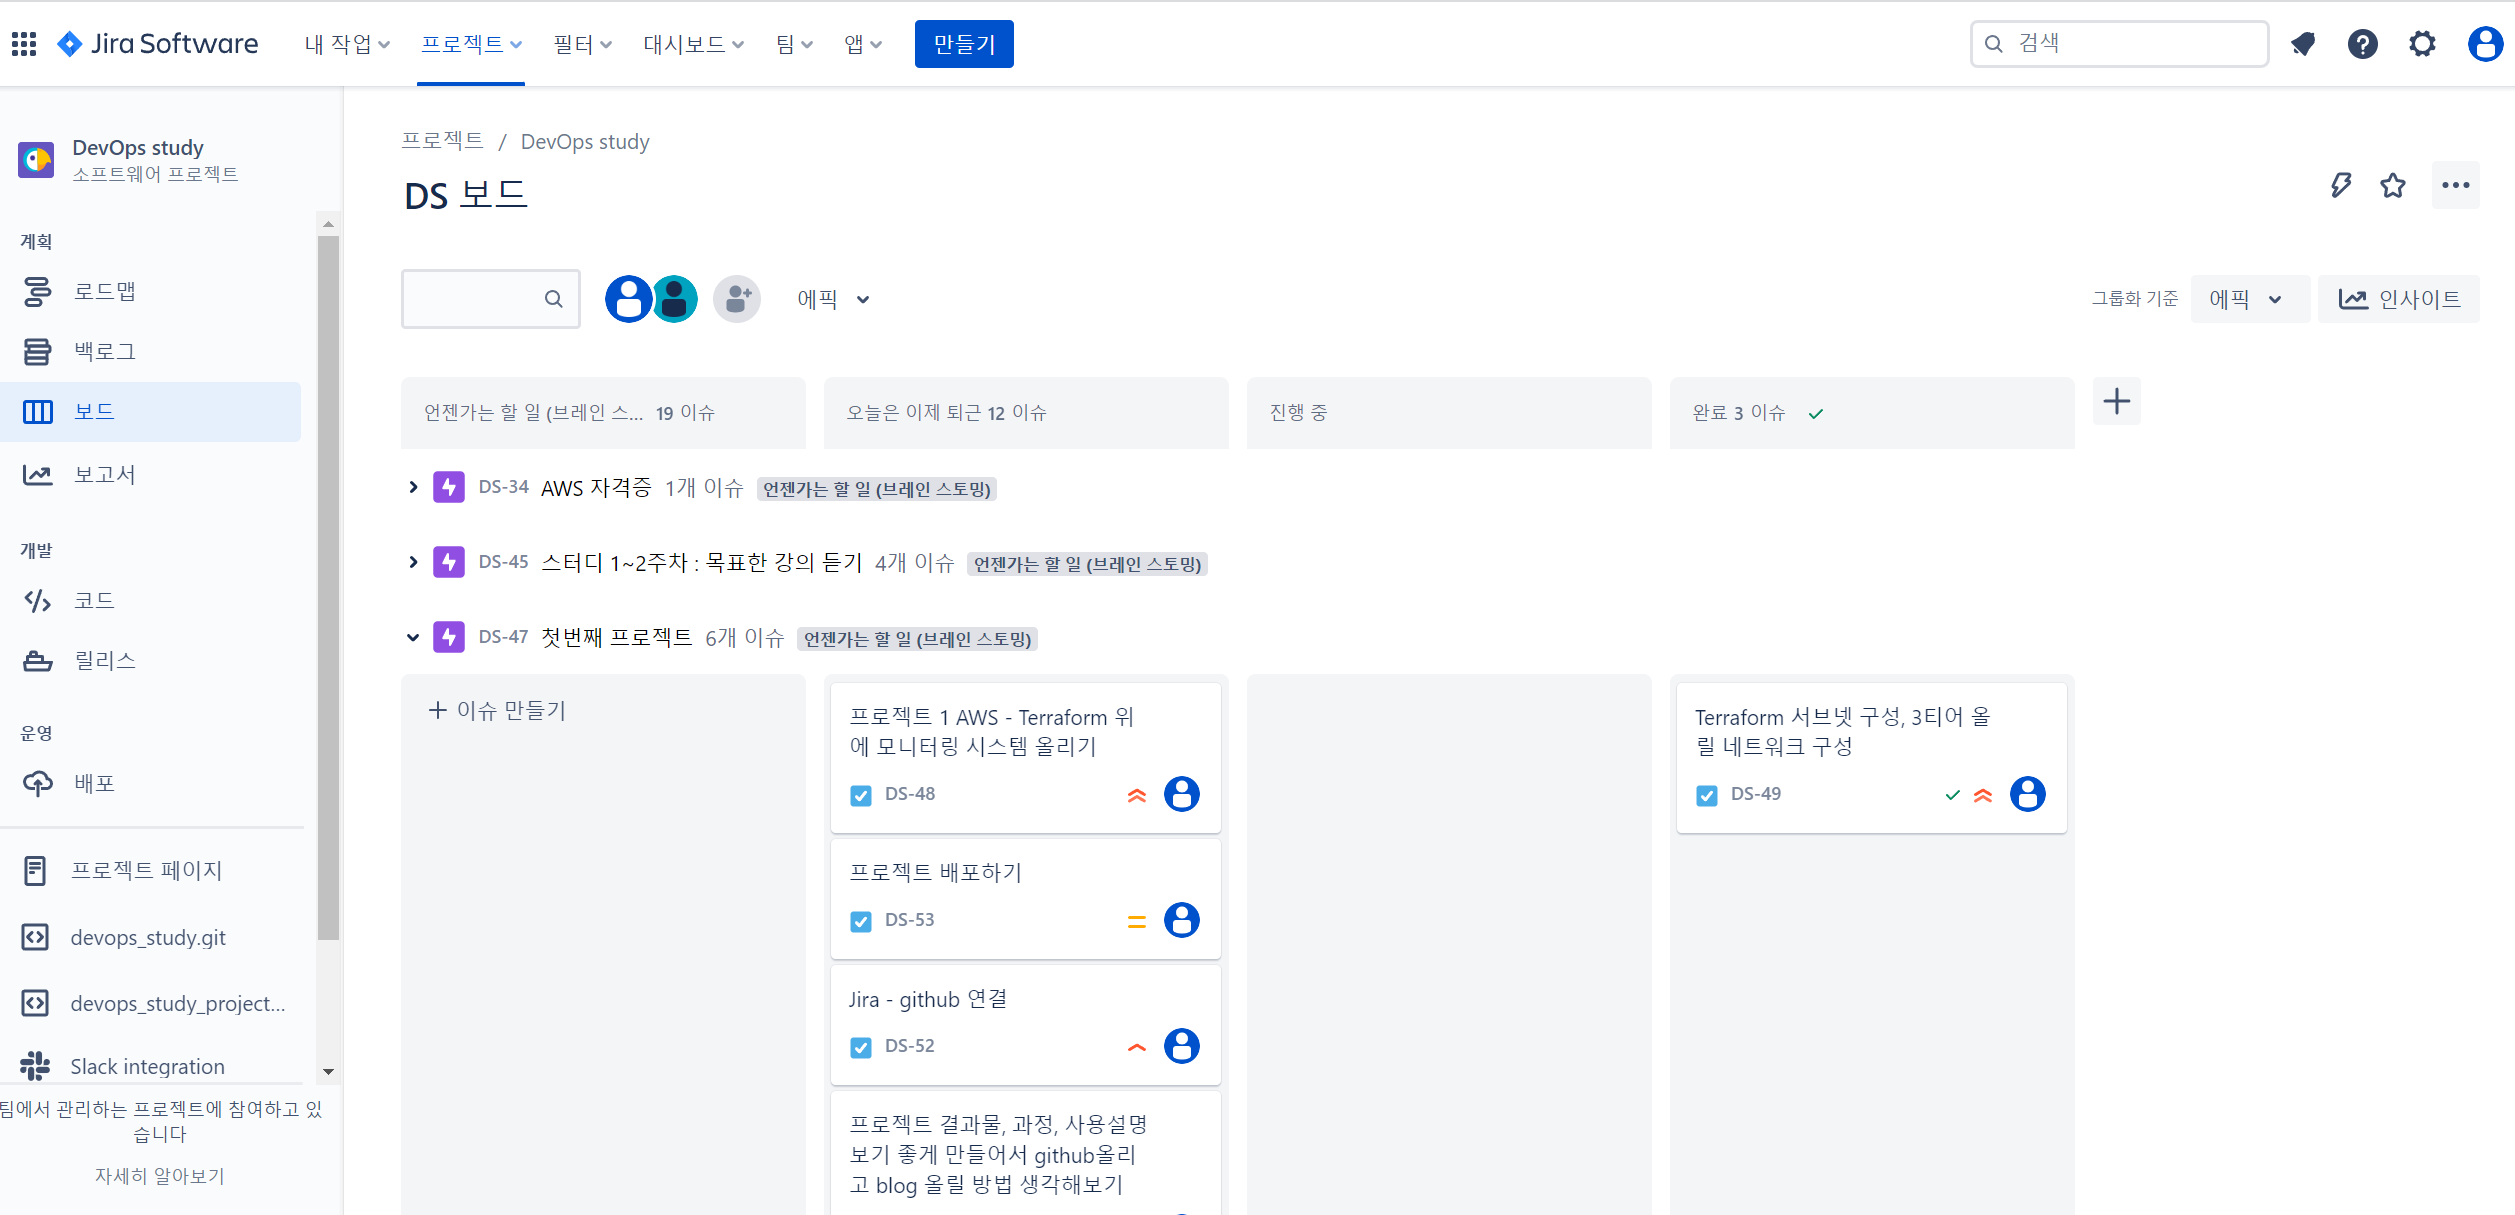The image size is (2515, 1215).
Task: Click the DS-48 assignee avatar
Action: pos(1182,794)
